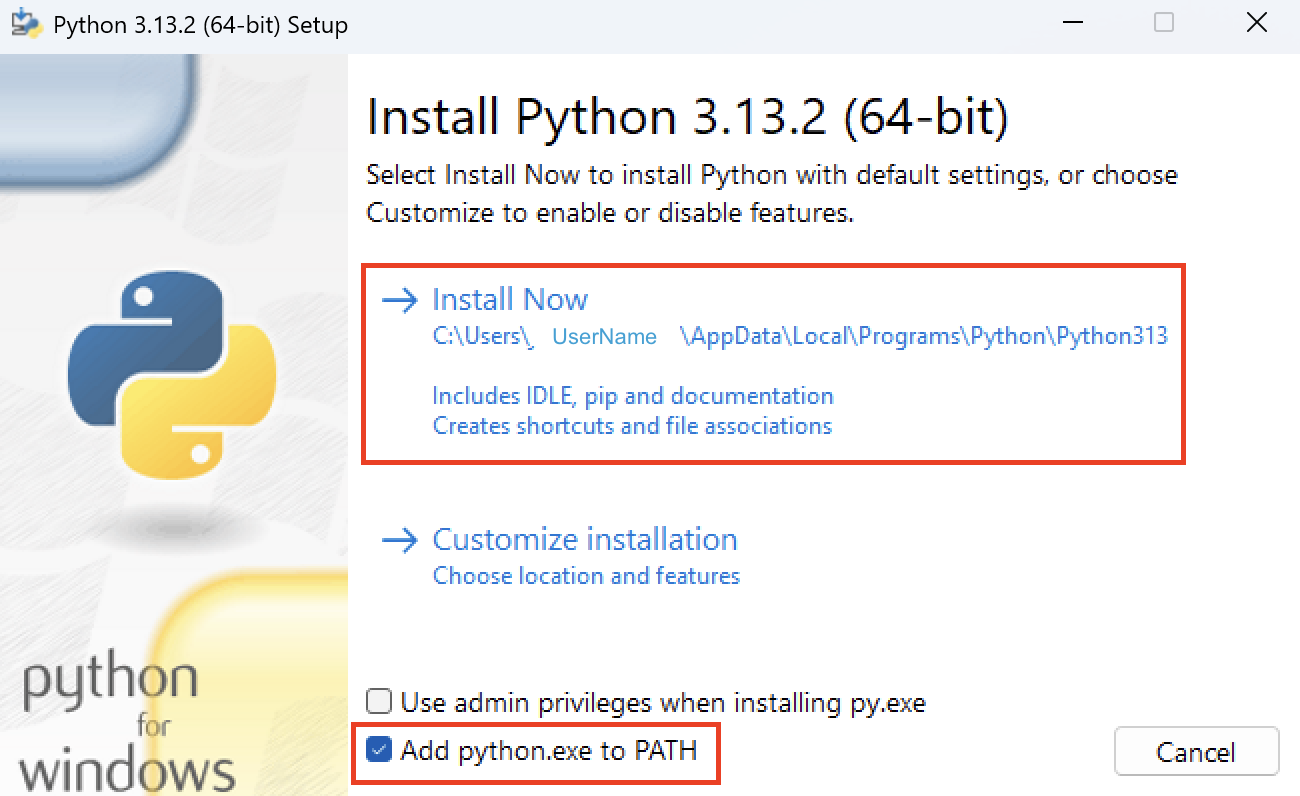The width and height of the screenshot is (1300, 796).
Task: Click the window title 'Python 3.13.2 (64-bit) Setup'
Action: [x=200, y=25]
